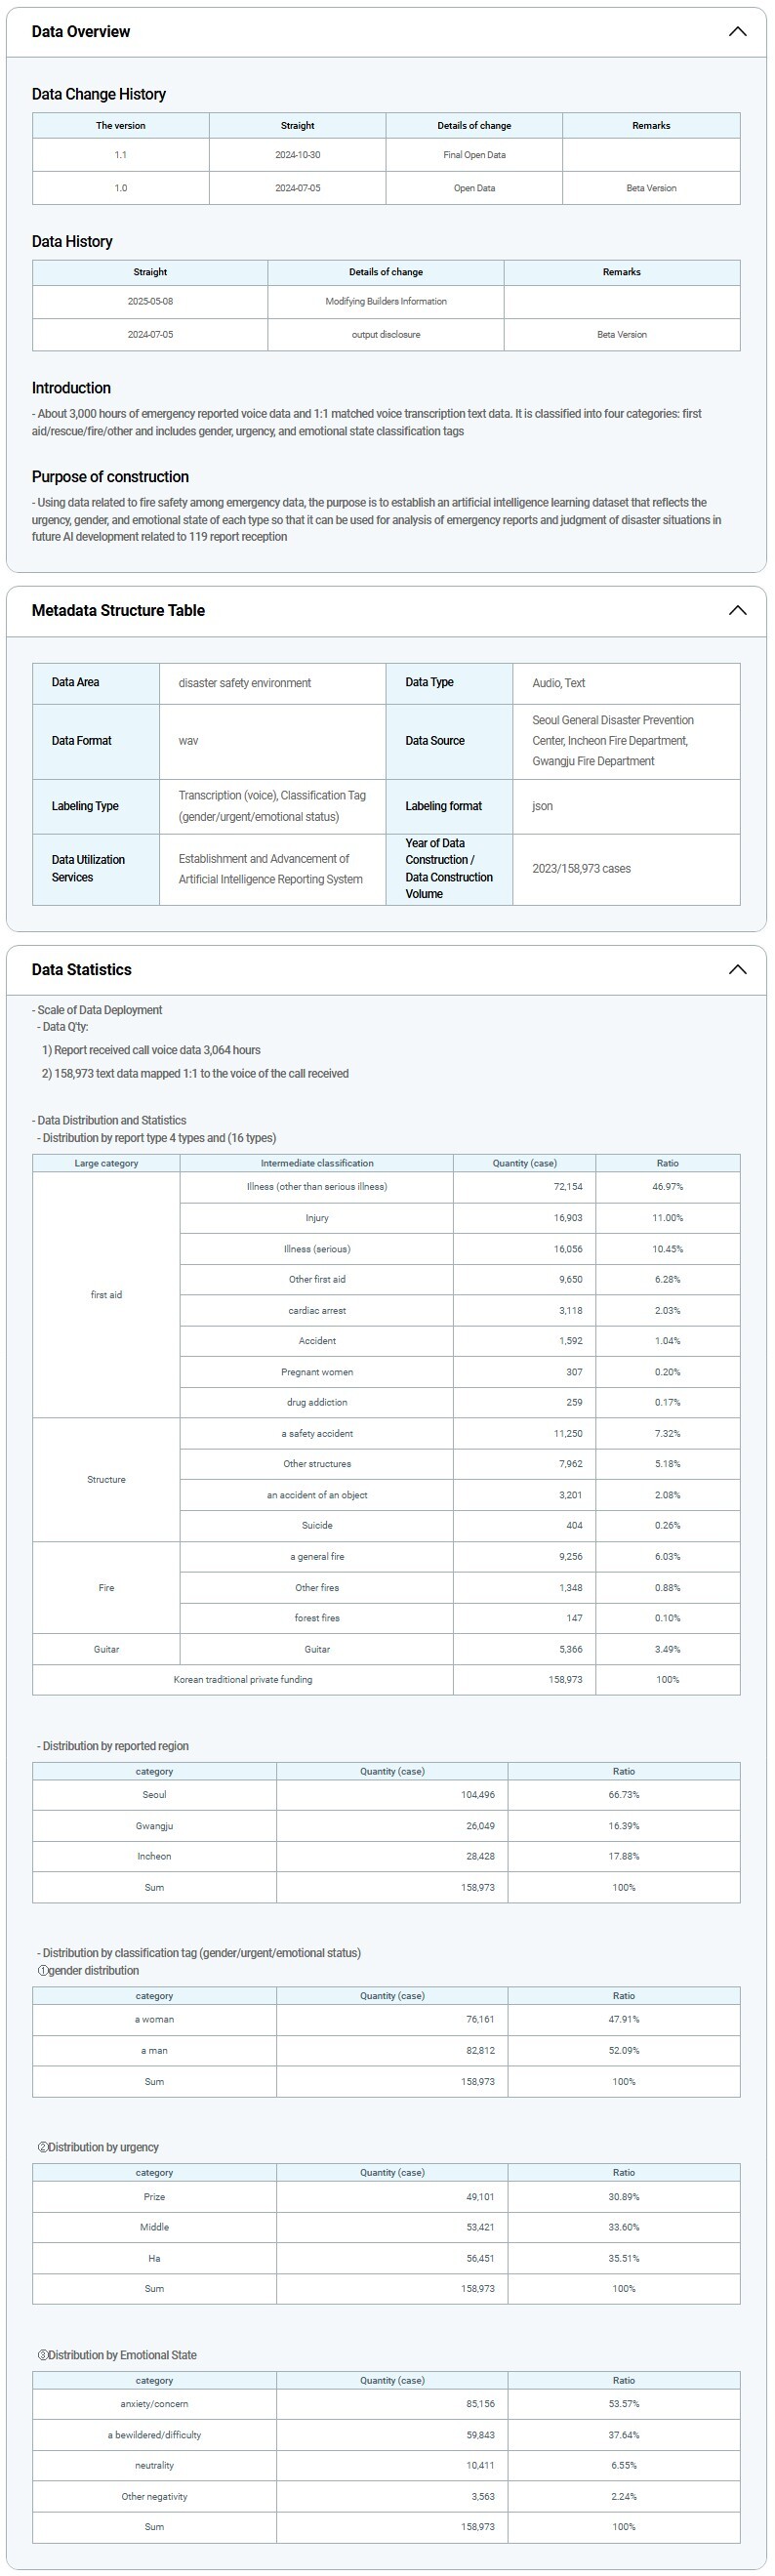The image size is (775, 2576).
Task: Collapse the Data Statistics section chevron
Action: 737,970
